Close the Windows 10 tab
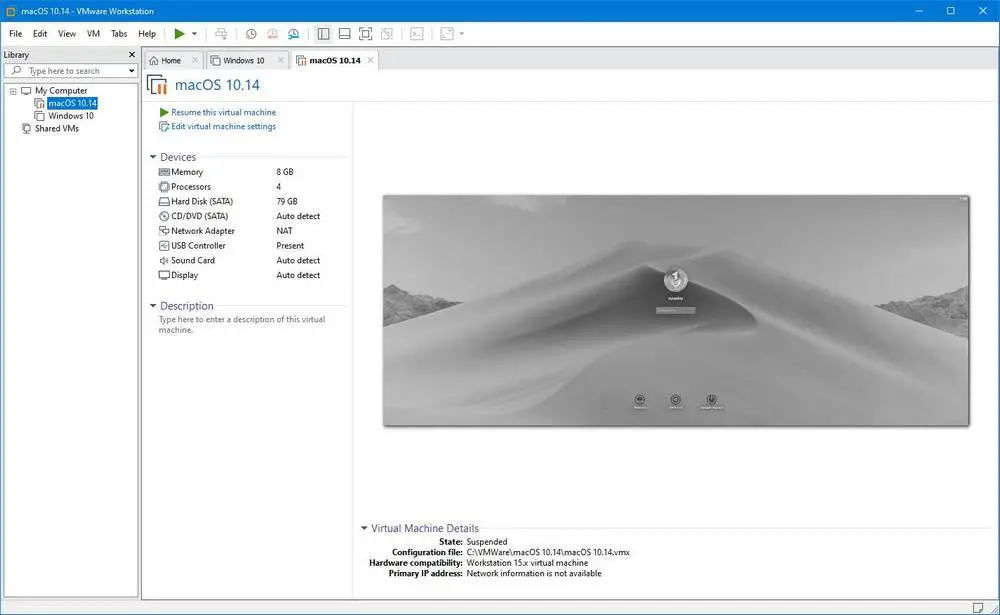The width and height of the screenshot is (1000, 615). click(x=280, y=60)
